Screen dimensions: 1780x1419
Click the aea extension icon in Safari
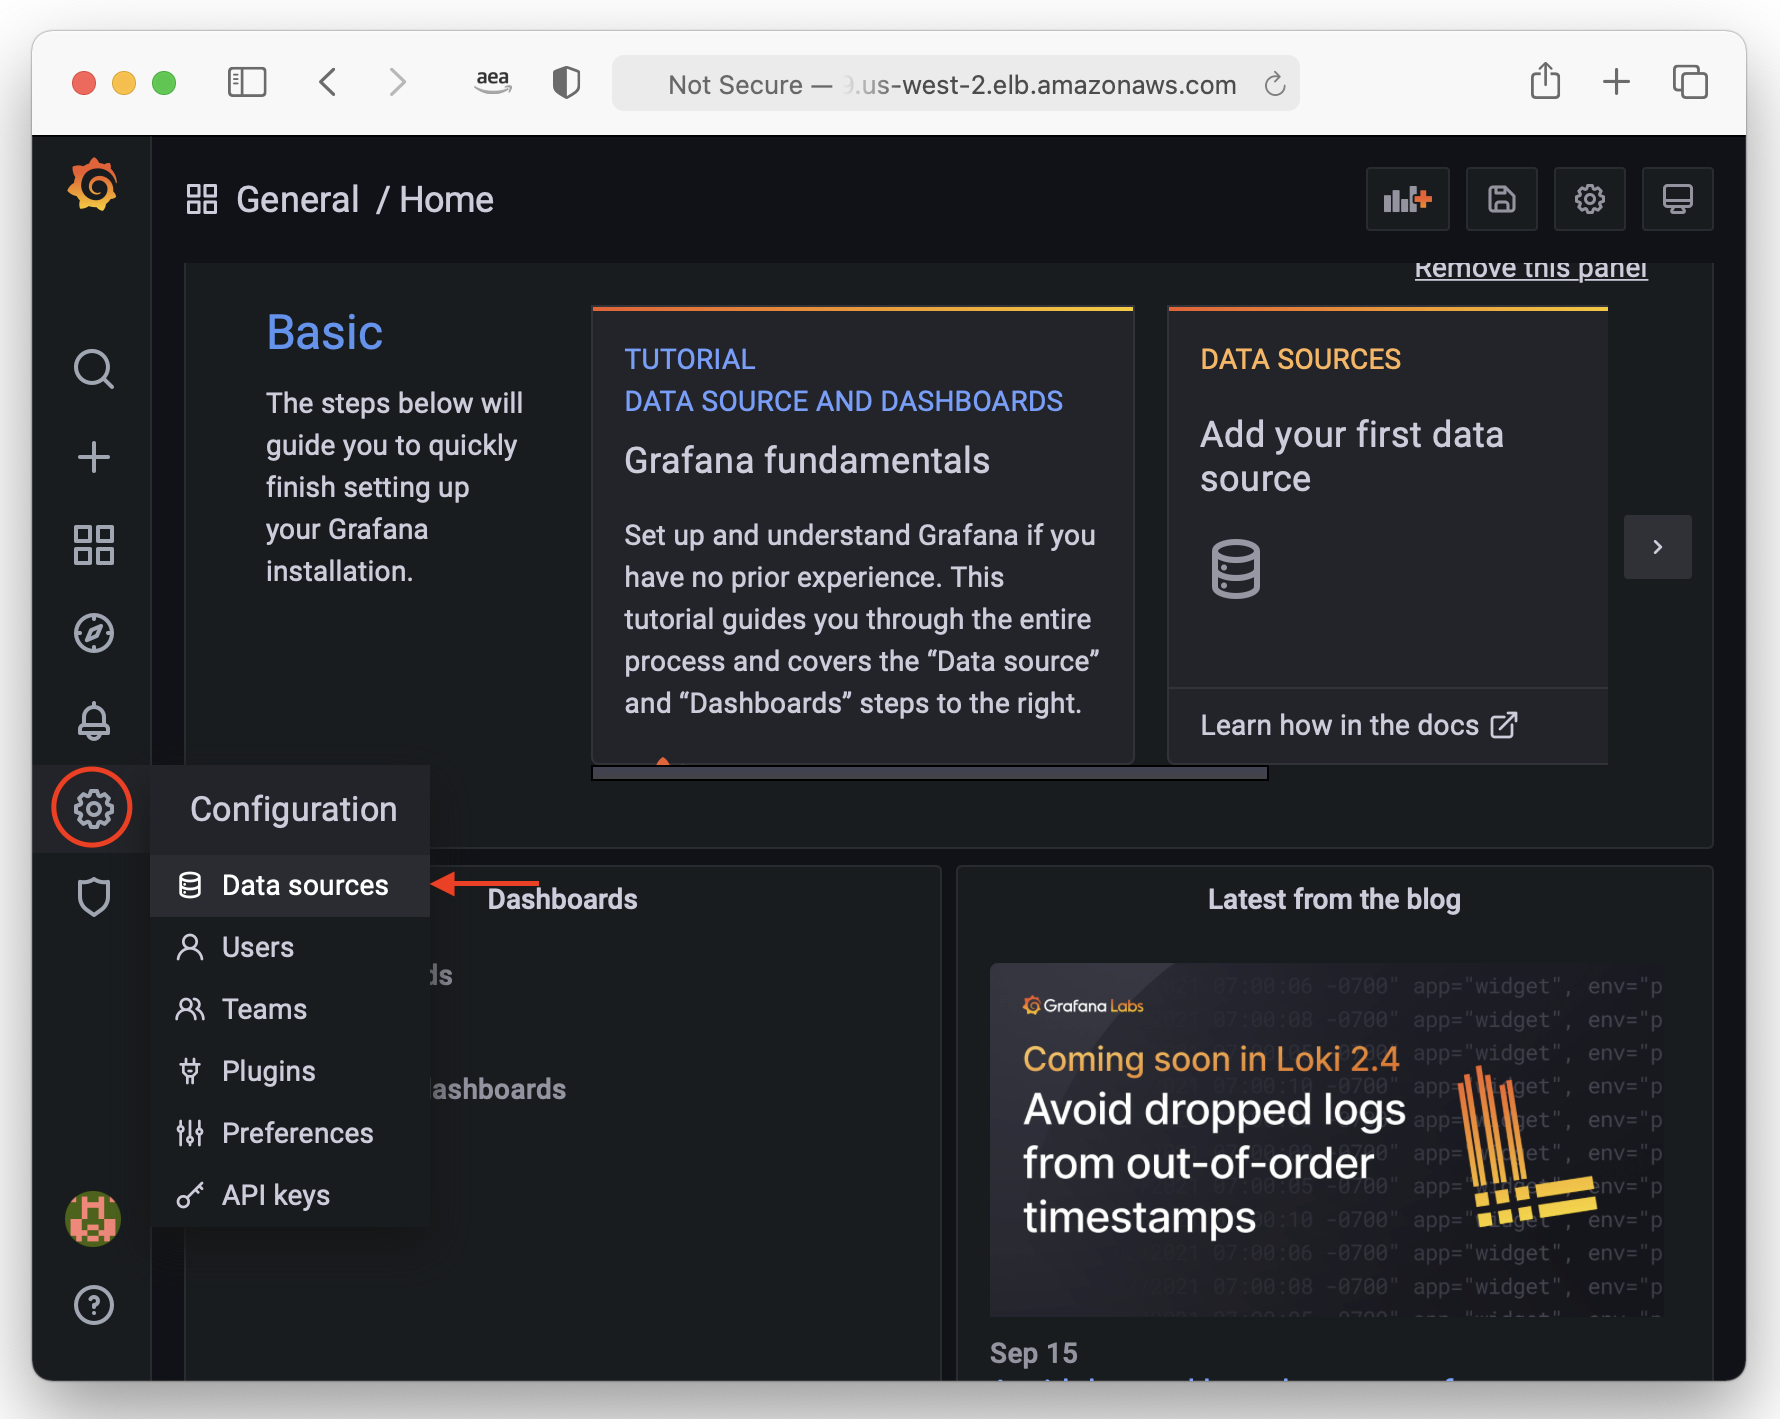tap(493, 82)
